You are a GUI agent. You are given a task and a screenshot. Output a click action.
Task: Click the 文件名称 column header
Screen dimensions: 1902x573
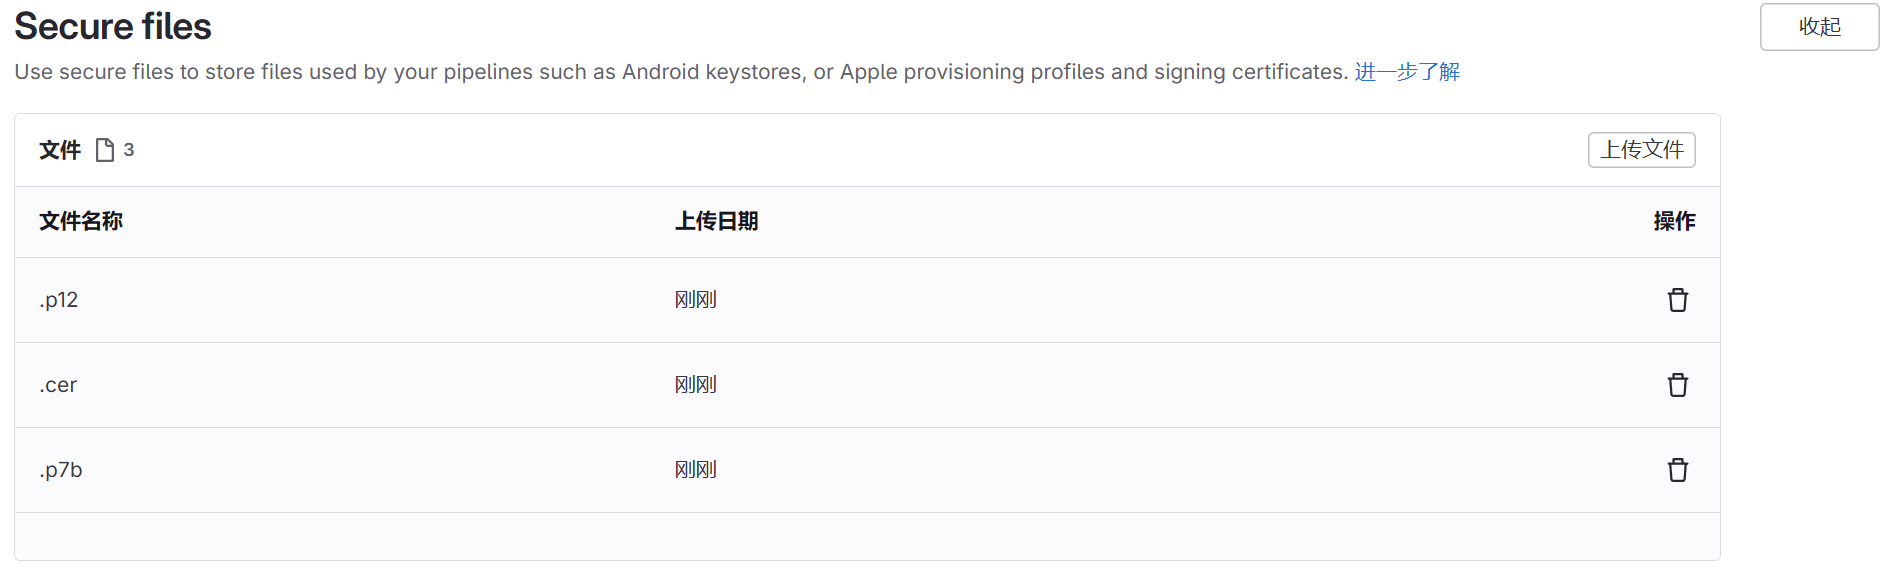coord(81,221)
